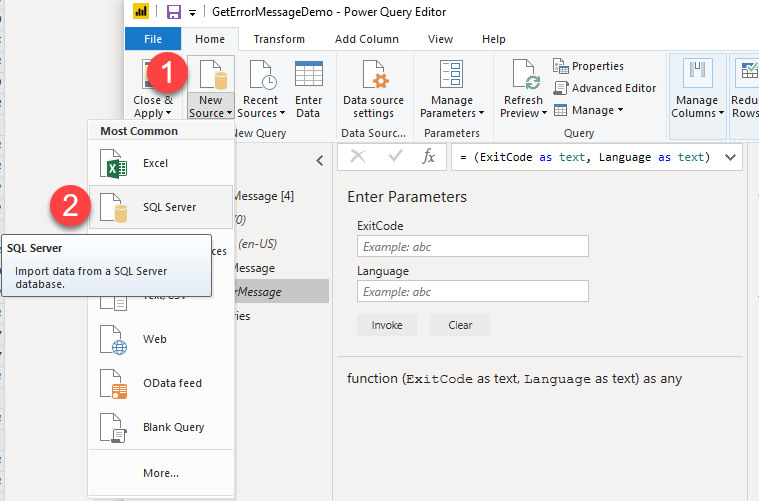Select the Web data source
Image resolution: width=759 pixels, height=501 pixels.
click(x=161, y=339)
